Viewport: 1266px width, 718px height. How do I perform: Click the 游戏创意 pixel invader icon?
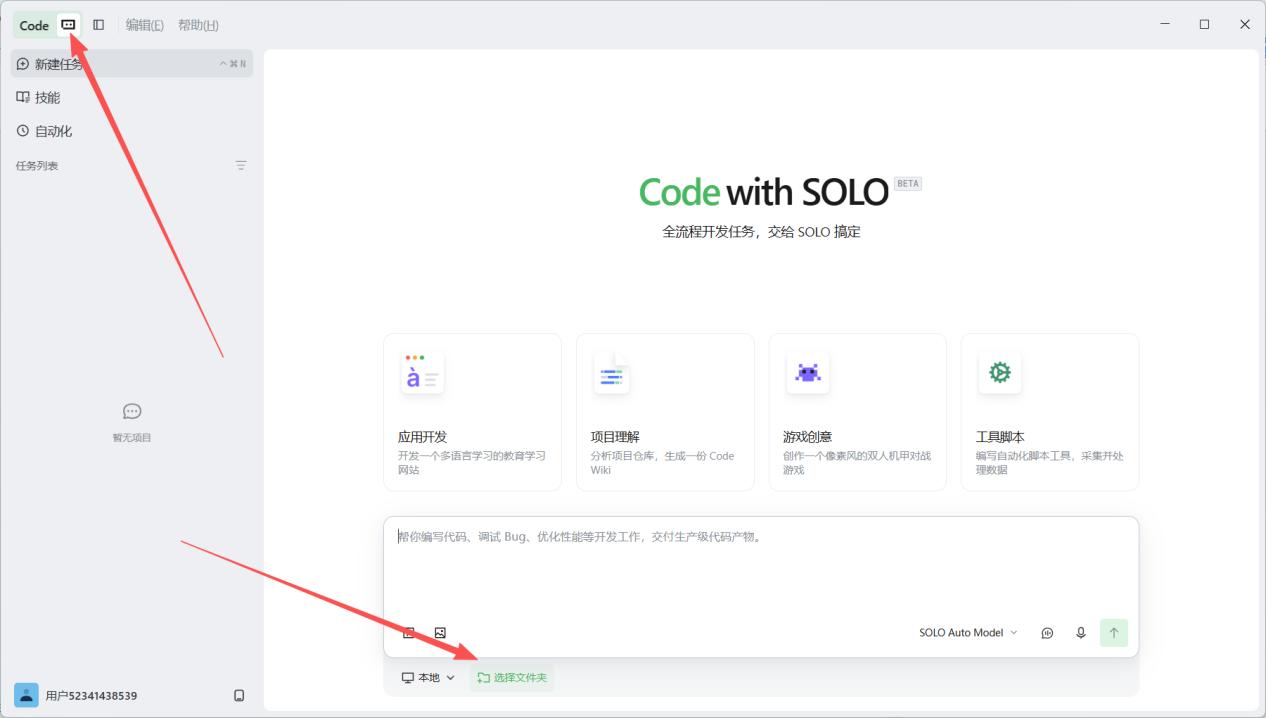tap(807, 373)
